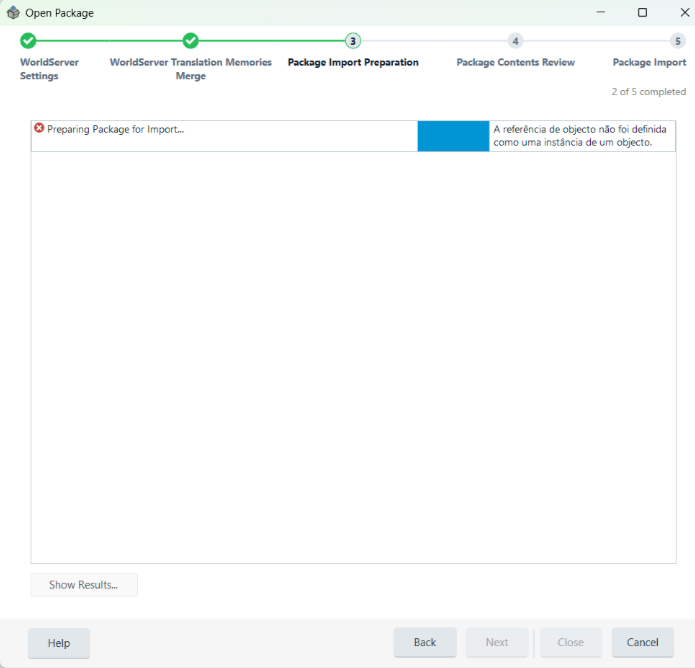Click the Open Package window title
This screenshot has width=695, height=668.
pos(59,13)
